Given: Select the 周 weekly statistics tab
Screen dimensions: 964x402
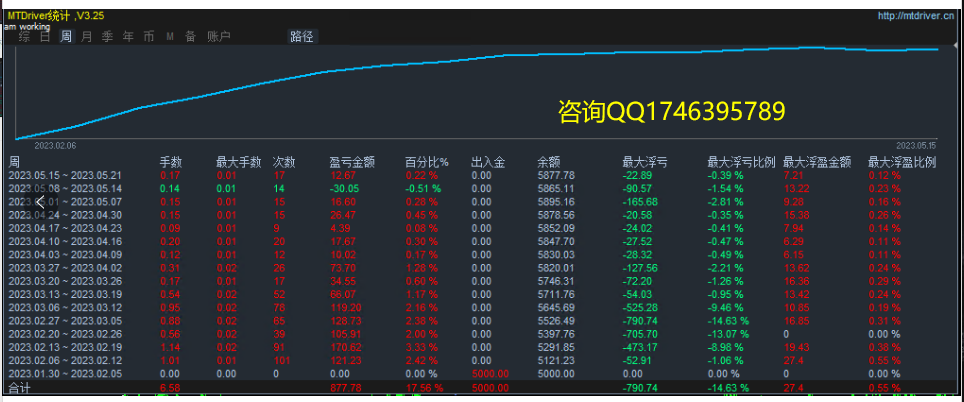Looking at the screenshot, I should pyautogui.click(x=66, y=37).
